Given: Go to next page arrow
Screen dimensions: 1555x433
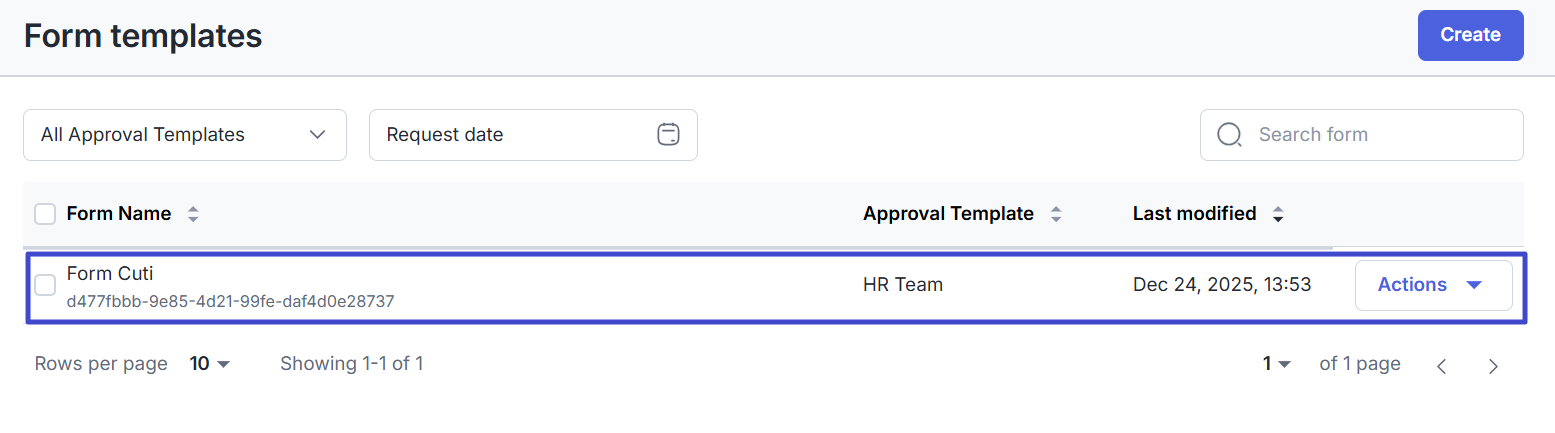Looking at the screenshot, I should click(1493, 365).
